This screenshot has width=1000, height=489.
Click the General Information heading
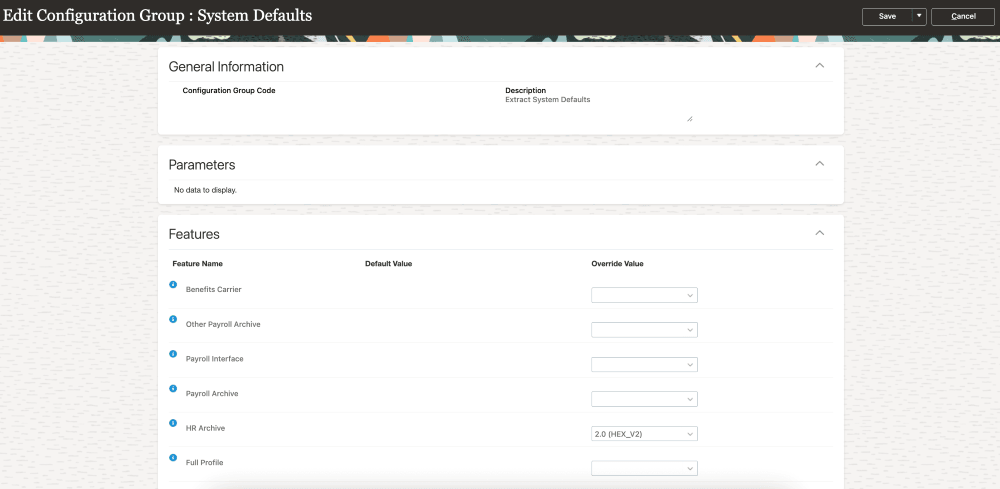coord(226,66)
